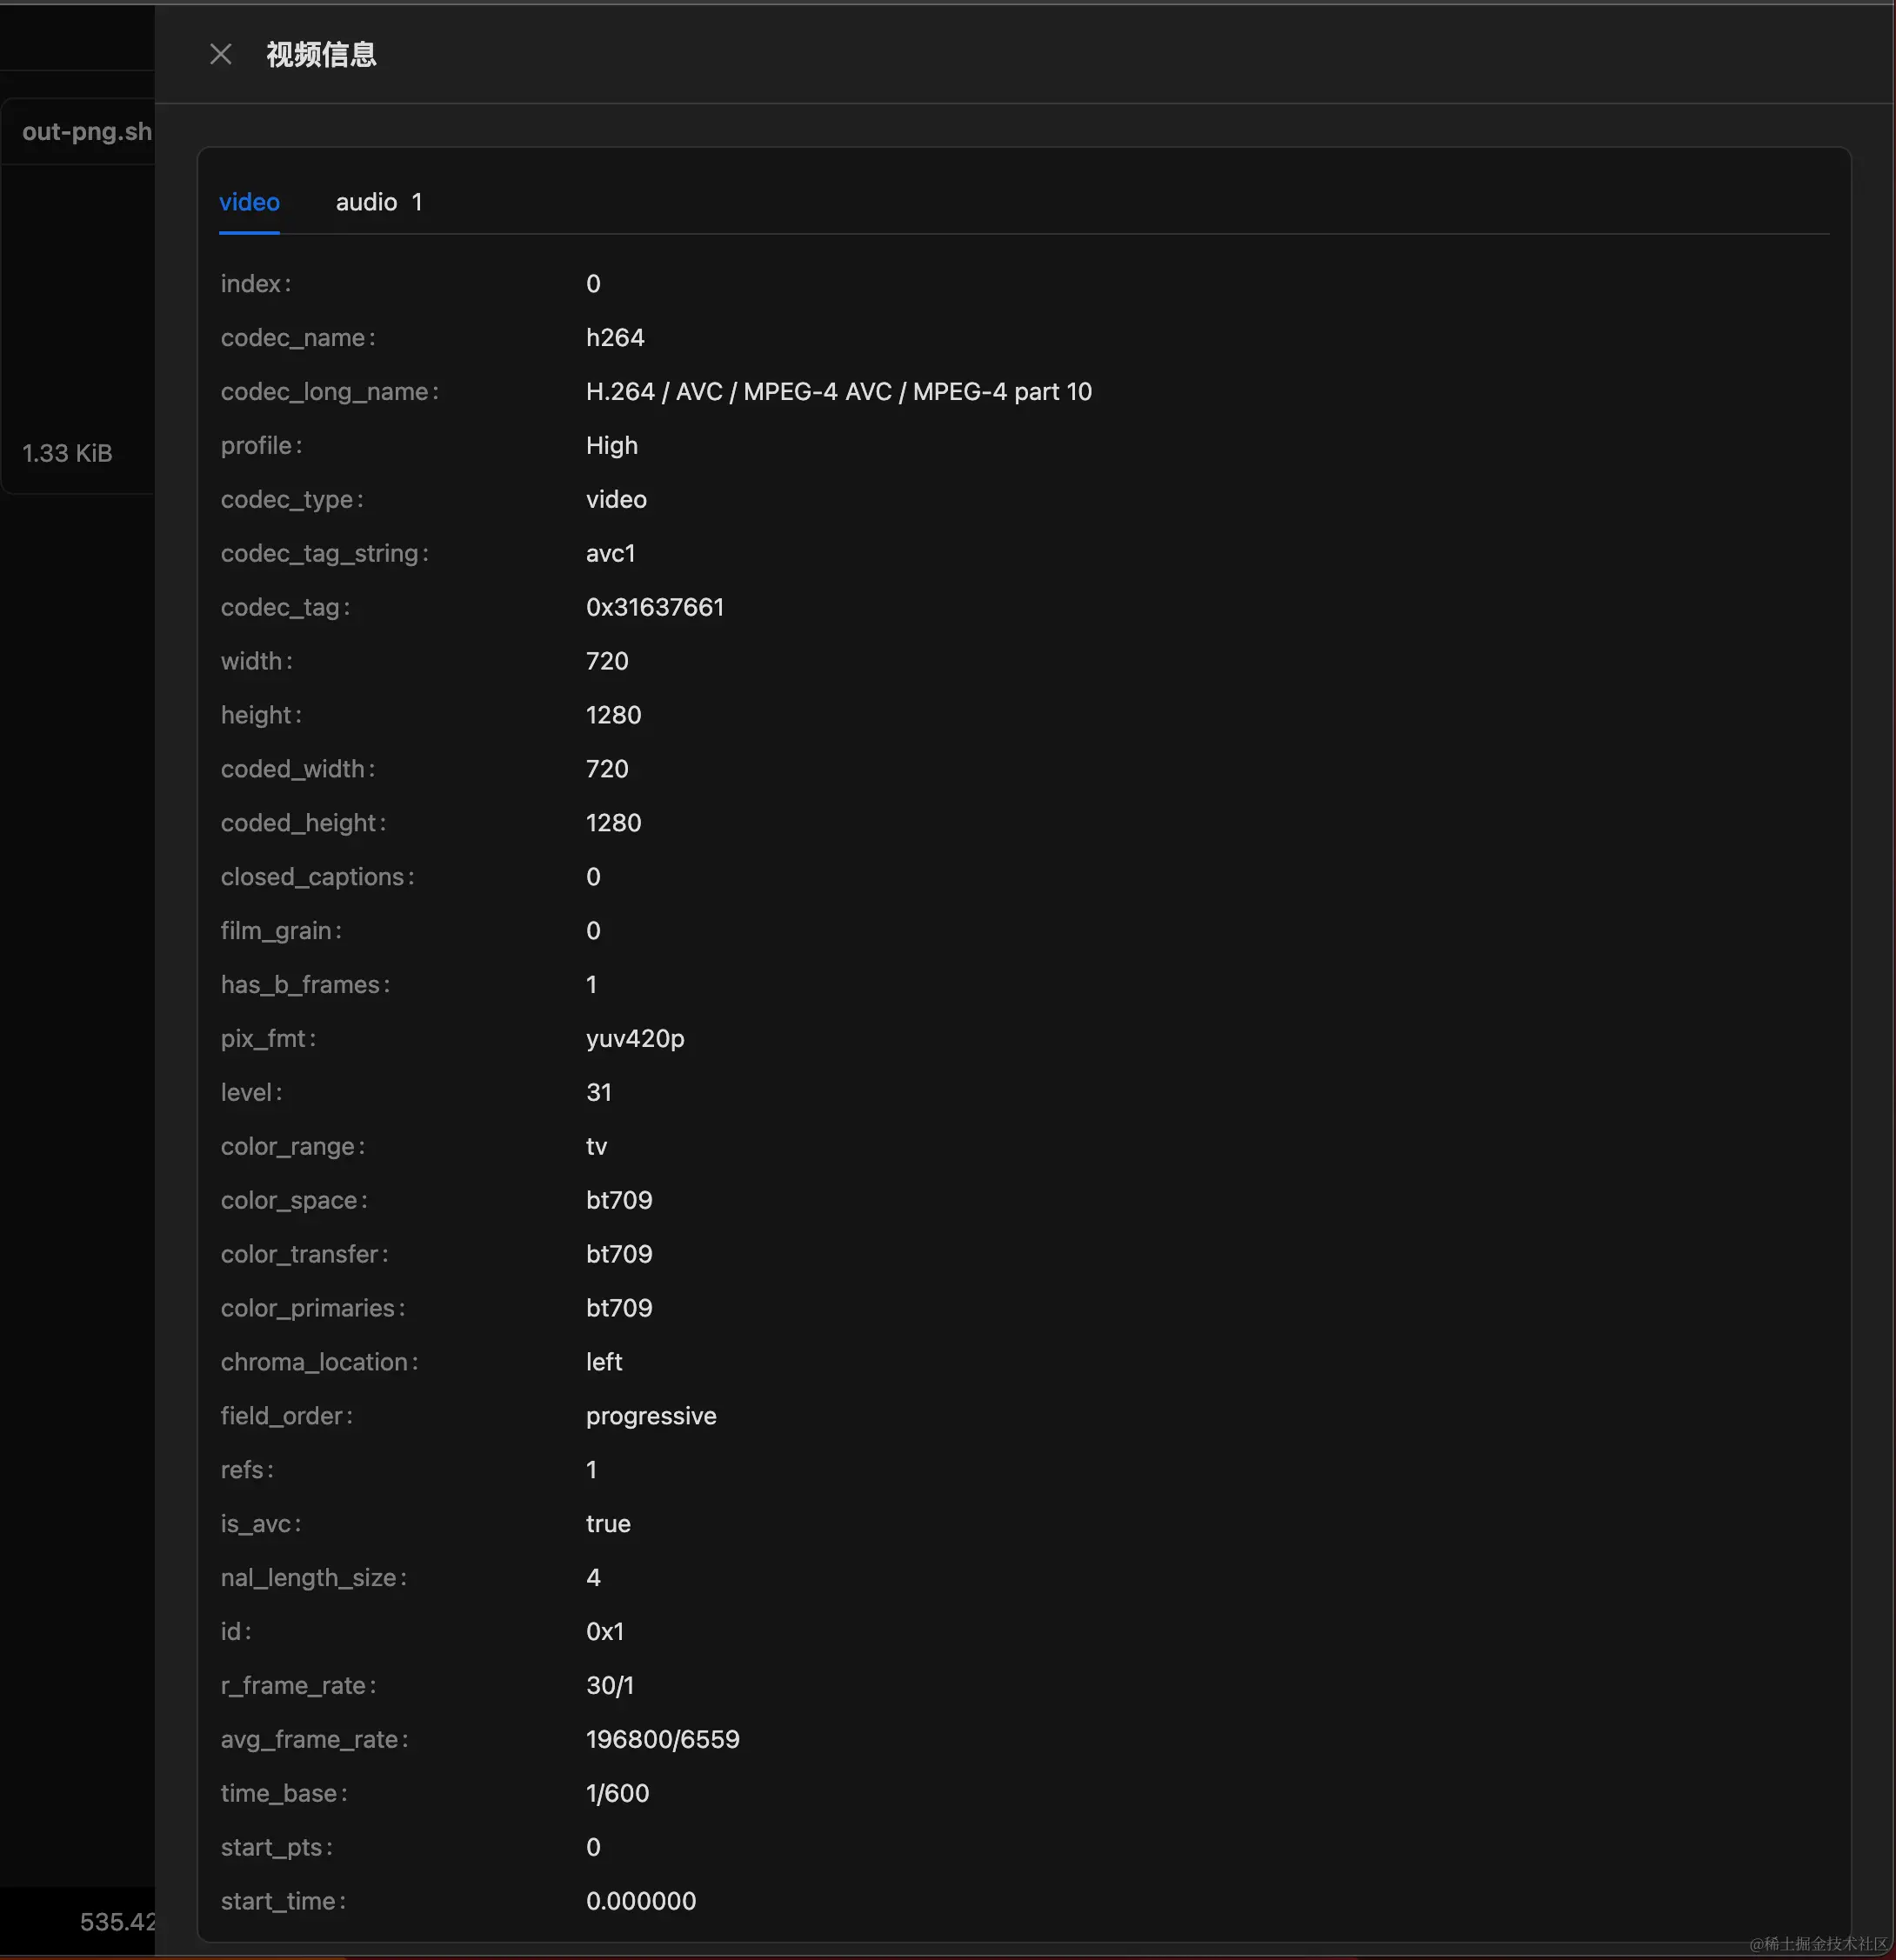
Task: Click the codec_tag_string value avc1
Action: click(x=610, y=553)
